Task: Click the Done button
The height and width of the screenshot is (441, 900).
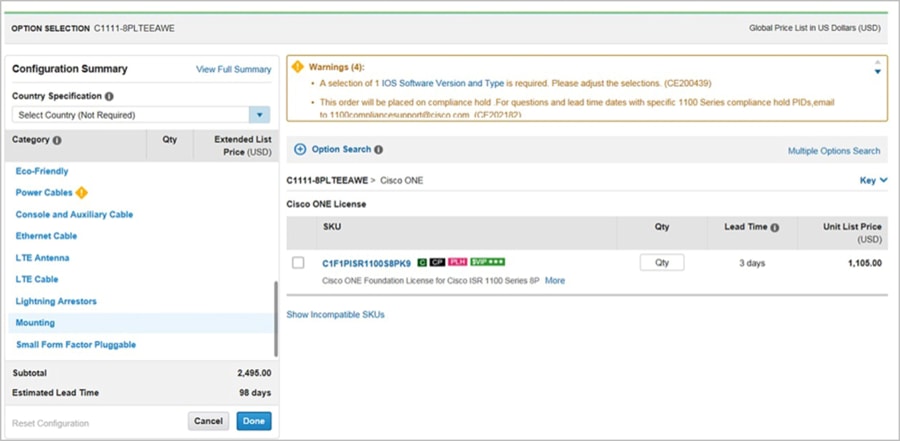Action: point(254,421)
